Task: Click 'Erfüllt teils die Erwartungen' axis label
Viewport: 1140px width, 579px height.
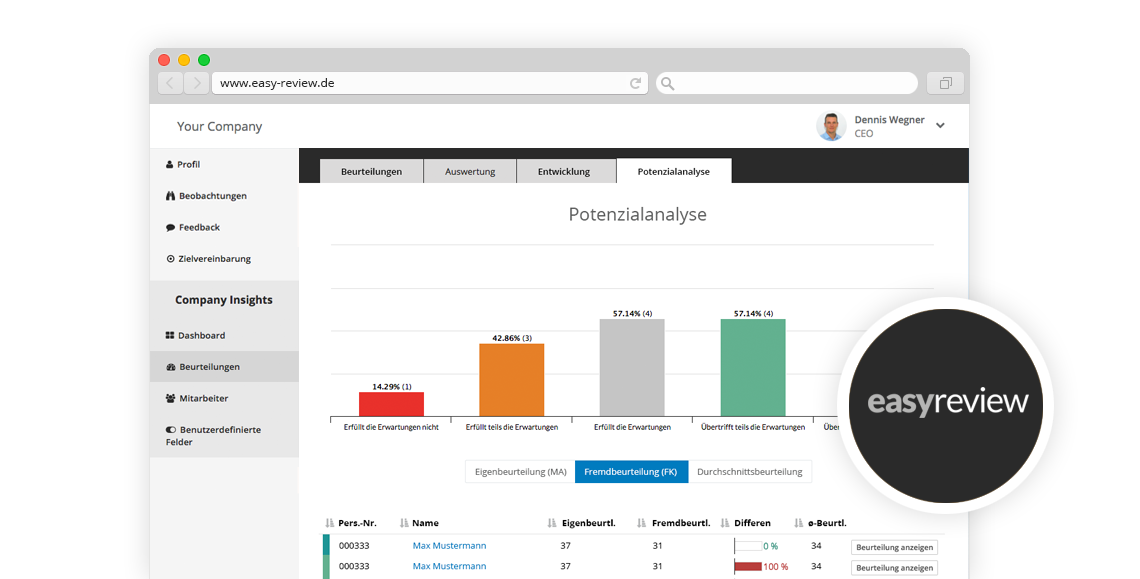Action: tap(512, 427)
